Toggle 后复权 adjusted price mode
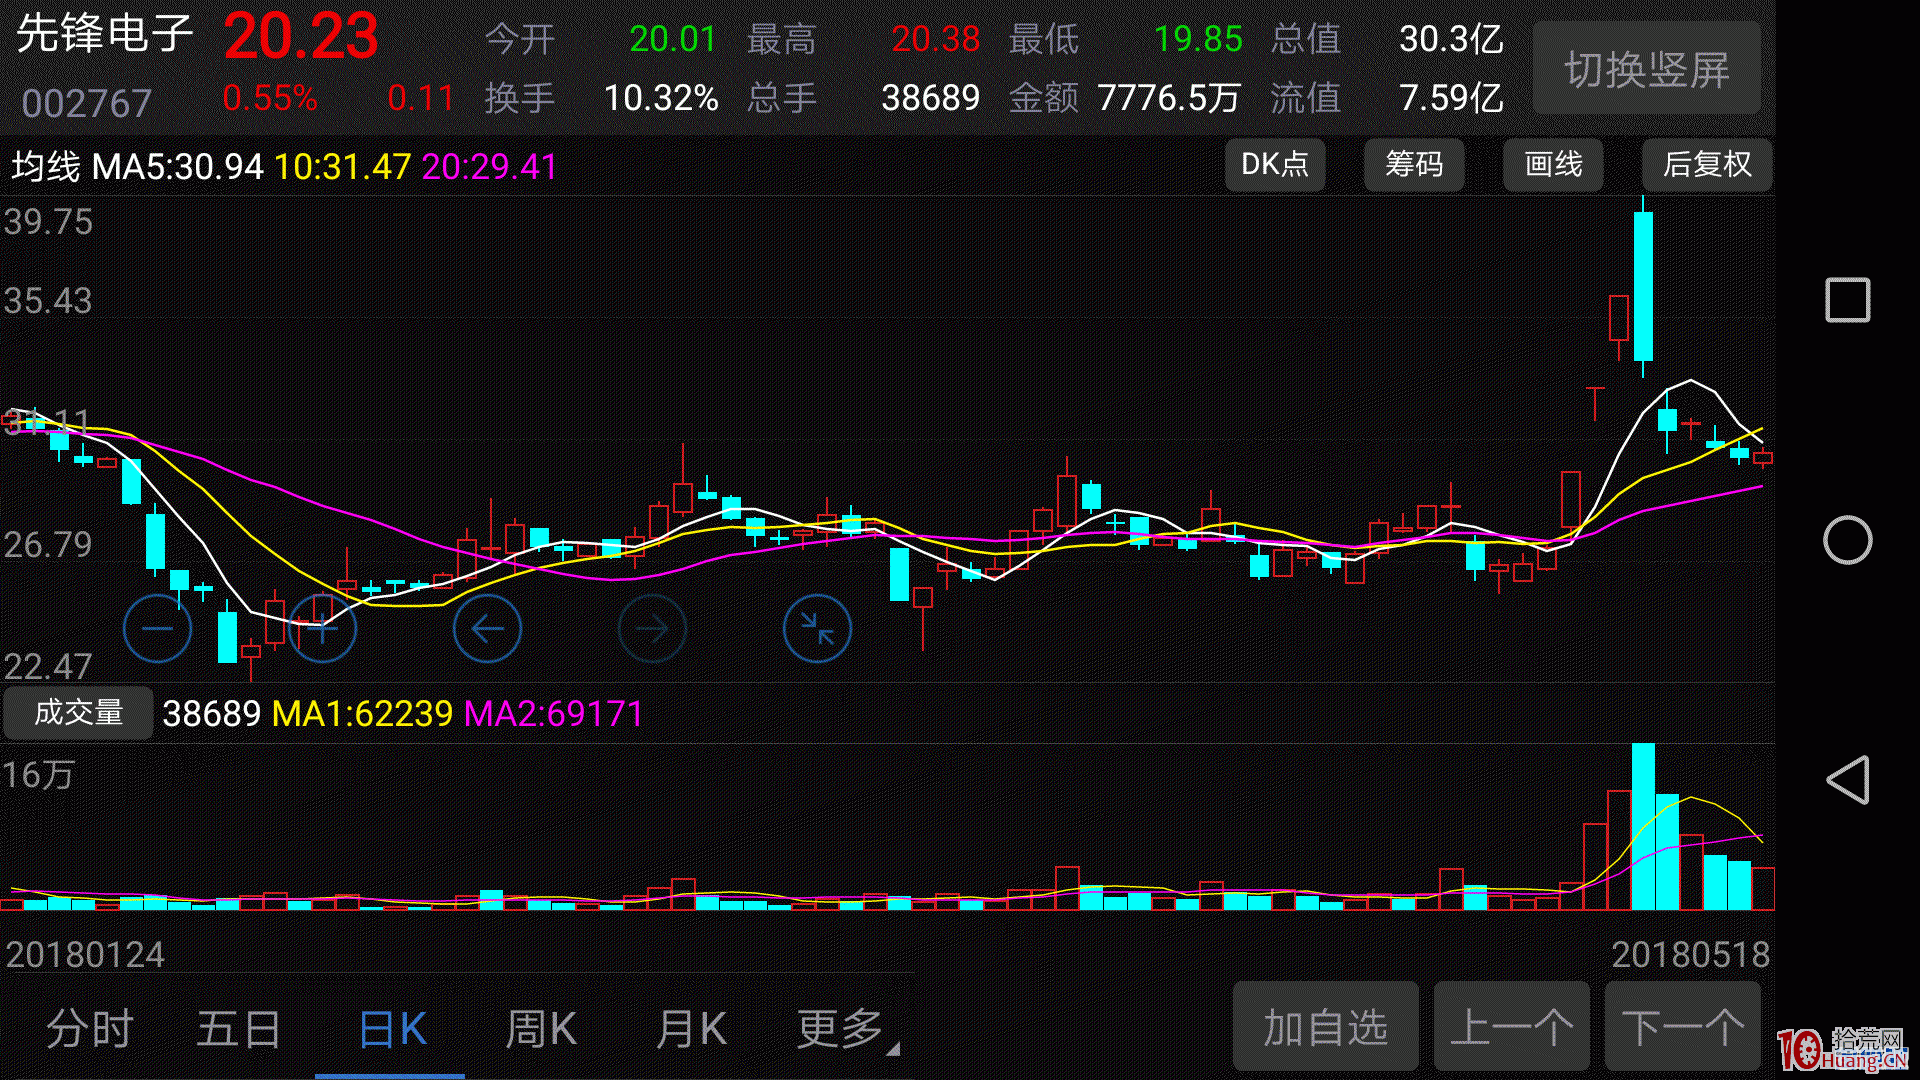Image resolution: width=1920 pixels, height=1080 pixels. click(1706, 165)
